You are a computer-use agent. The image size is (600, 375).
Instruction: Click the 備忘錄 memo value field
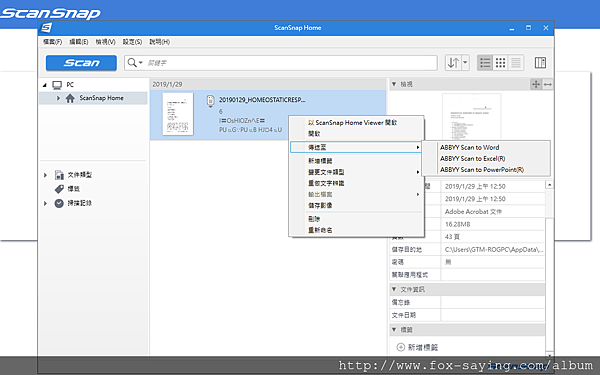pos(493,302)
